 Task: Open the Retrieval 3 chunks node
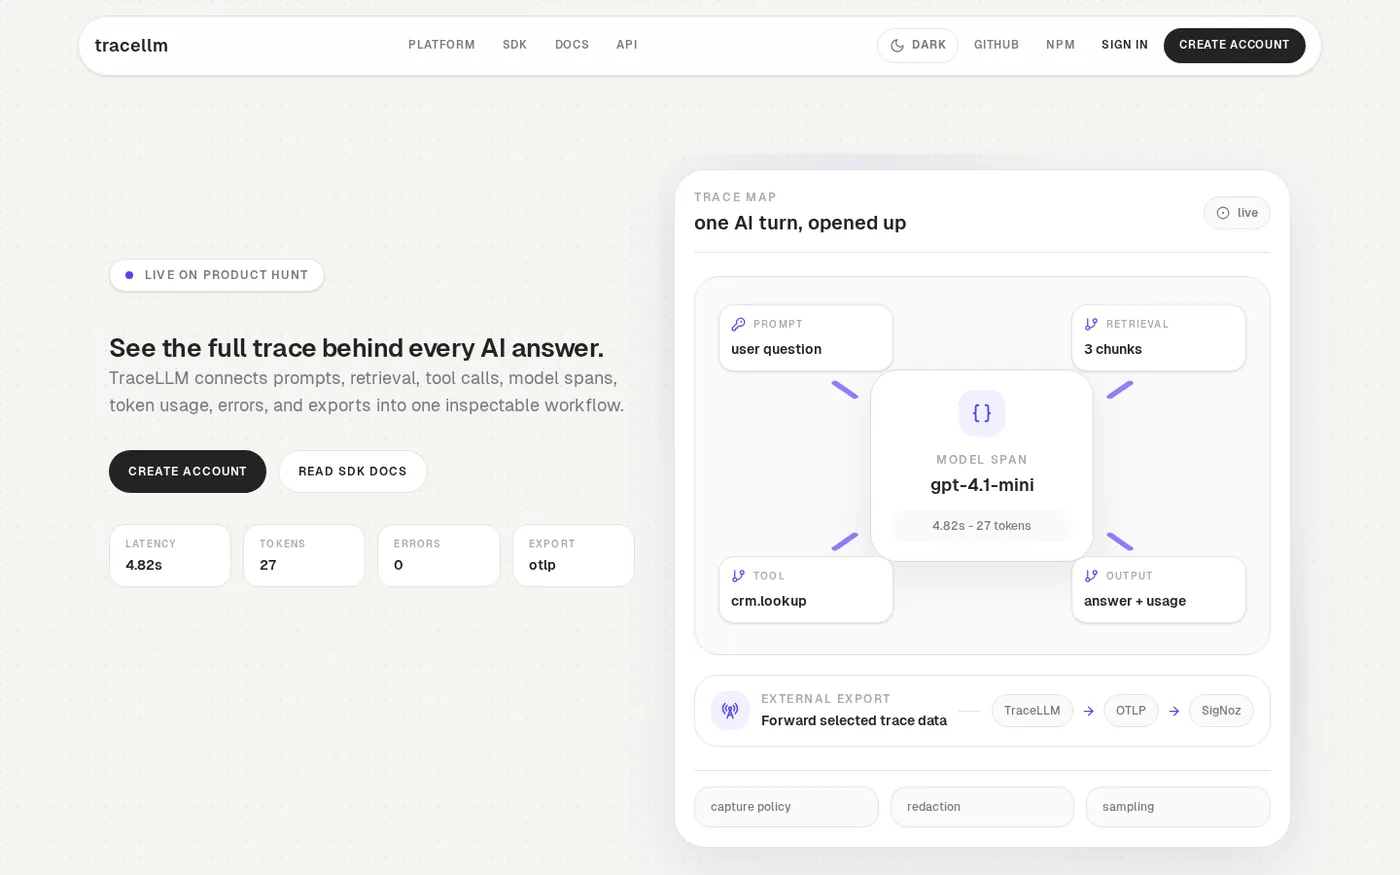point(1159,338)
